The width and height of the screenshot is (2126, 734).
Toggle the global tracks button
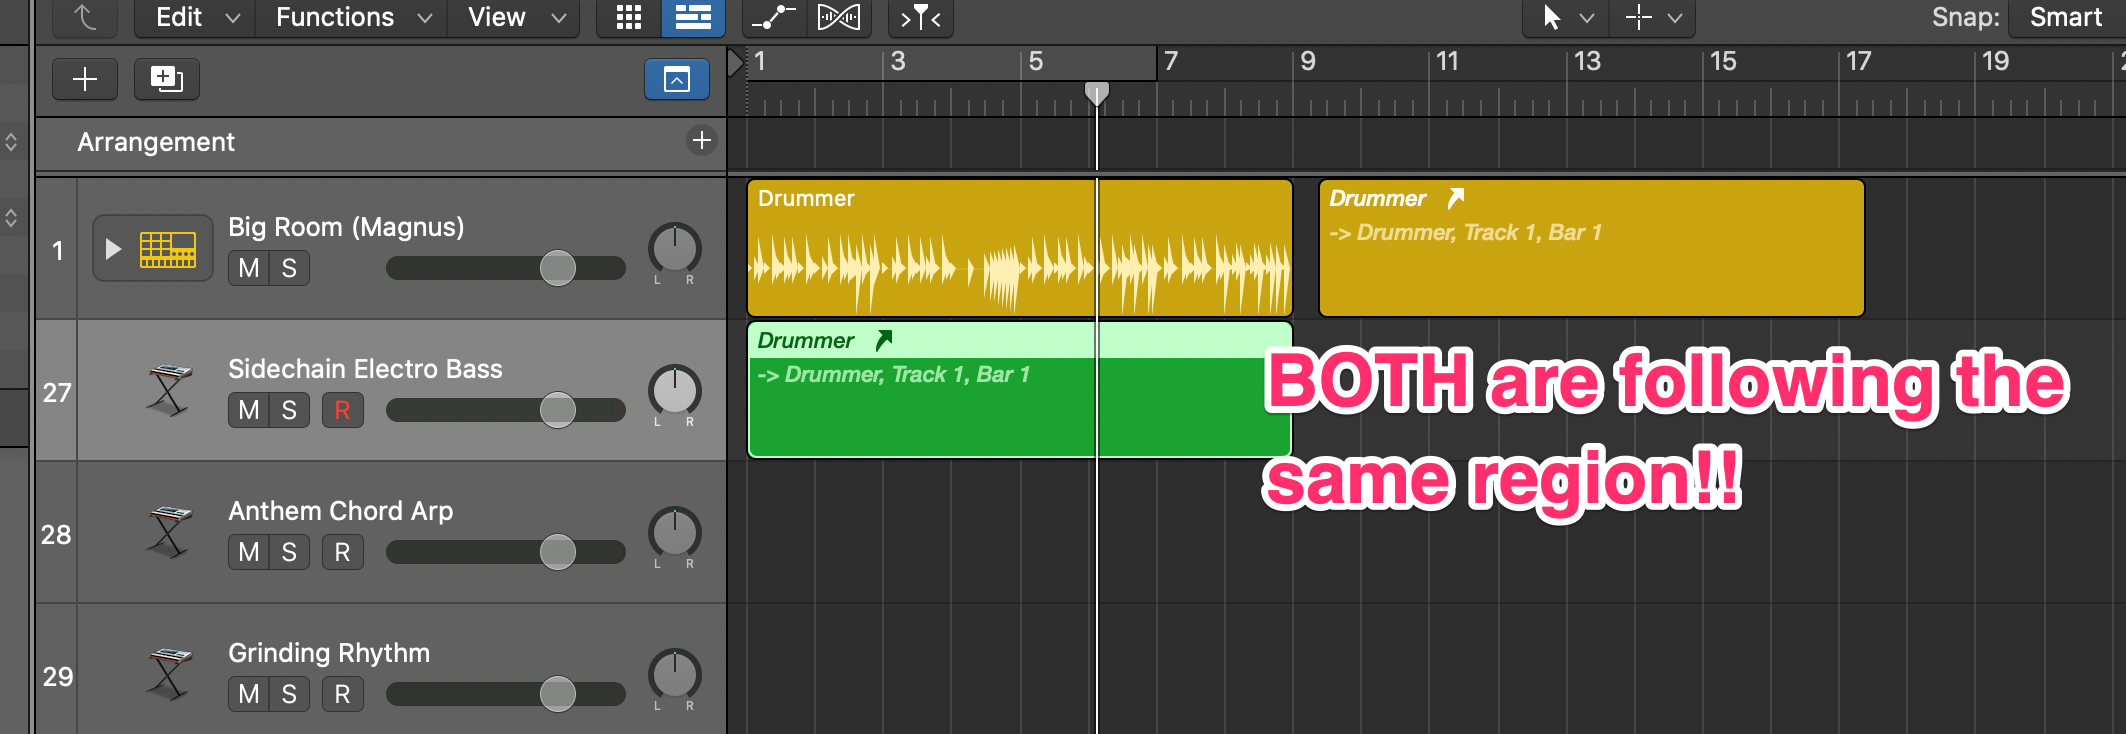tap(677, 79)
